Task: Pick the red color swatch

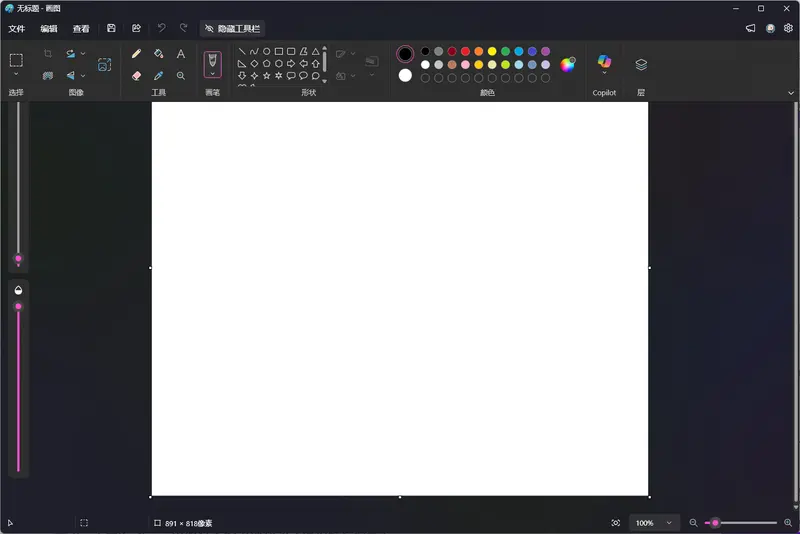Action: [465, 51]
